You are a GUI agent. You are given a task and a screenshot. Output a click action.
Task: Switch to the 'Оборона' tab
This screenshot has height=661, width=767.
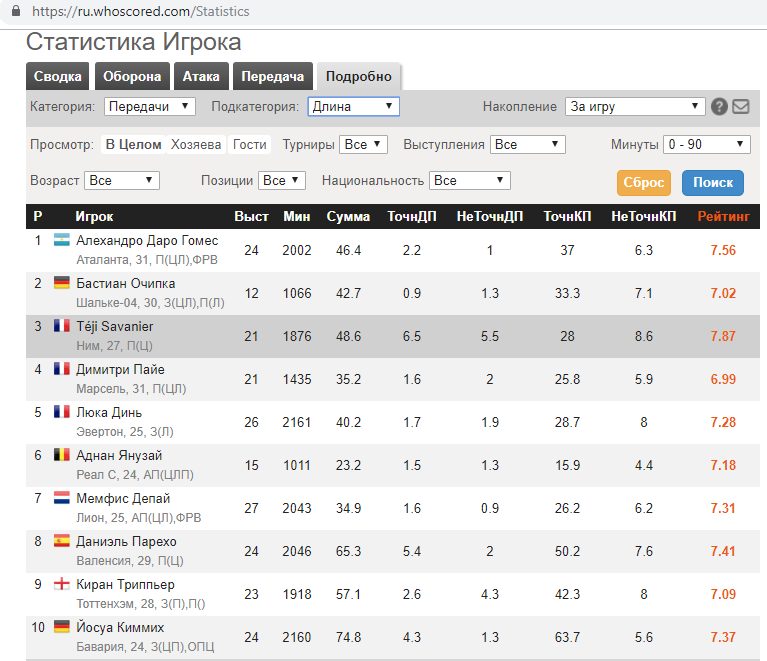131,77
